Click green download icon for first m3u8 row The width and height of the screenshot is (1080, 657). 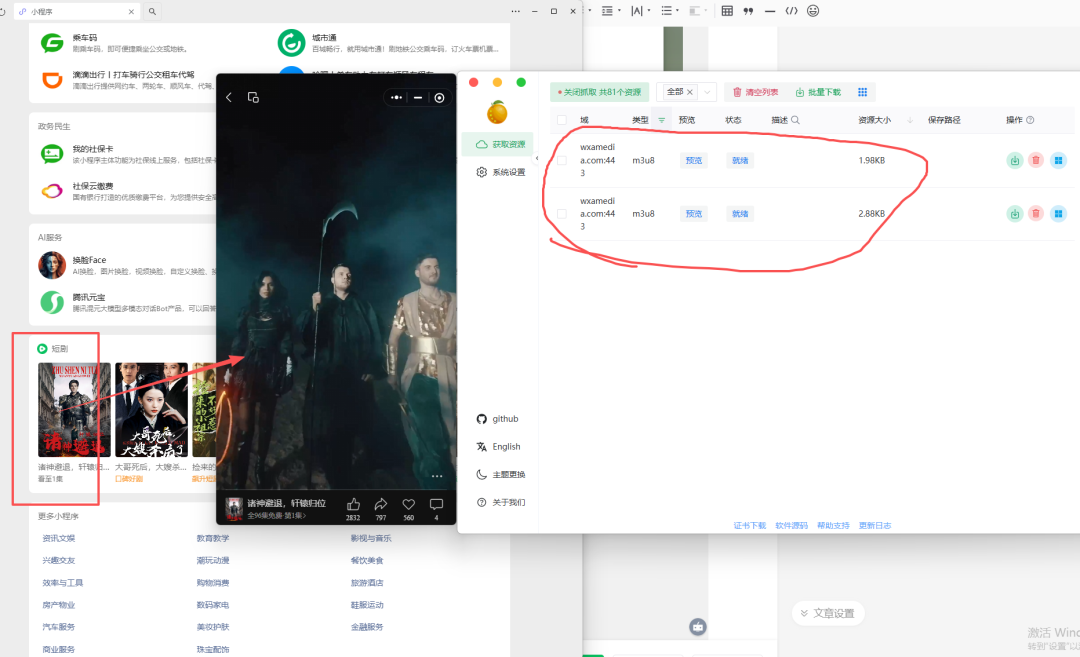pyautogui.click(x=1015, y=160)
